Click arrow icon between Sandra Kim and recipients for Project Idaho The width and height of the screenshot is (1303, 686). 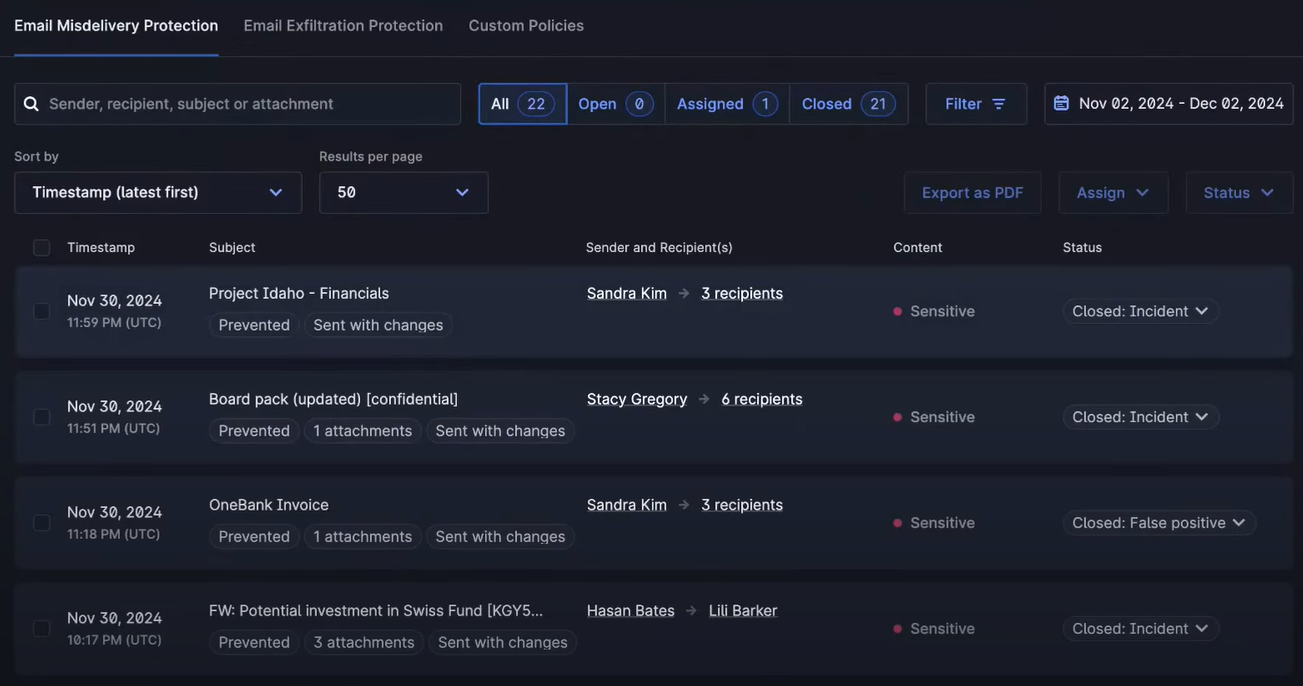(684, 293)
